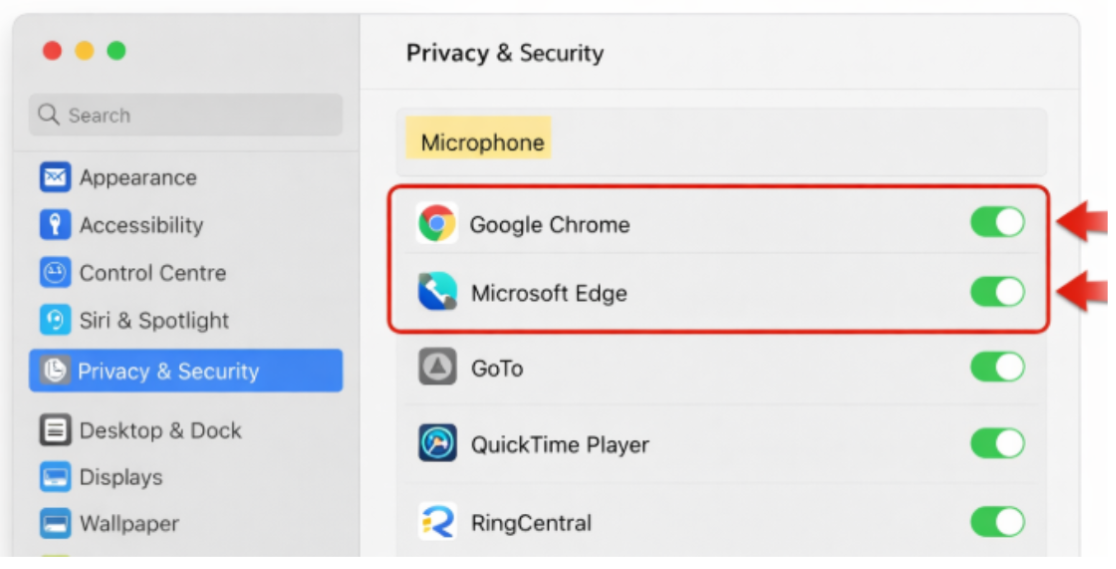Screen dimensions: 1116x569
Task: Click the Control Centre sidebar icon
Action: [54, 273]
